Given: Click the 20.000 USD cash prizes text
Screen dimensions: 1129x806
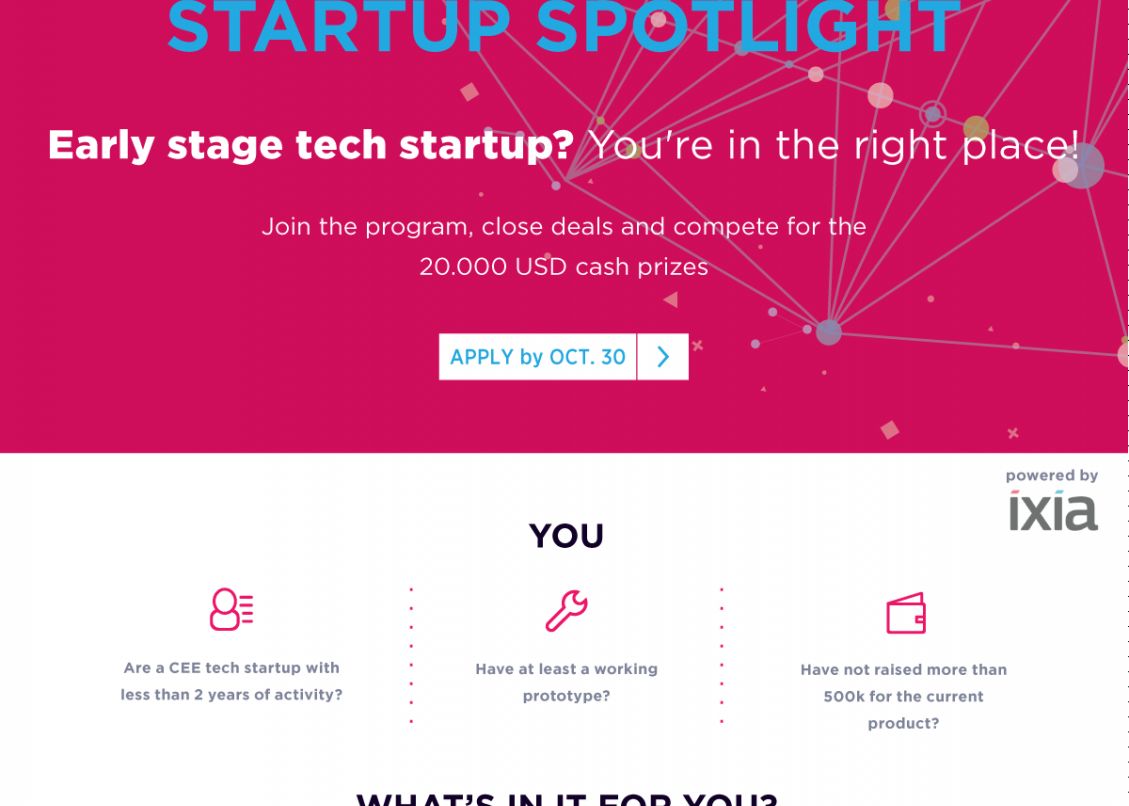Looking at the screenshot, I should click(x=564, y=266).
